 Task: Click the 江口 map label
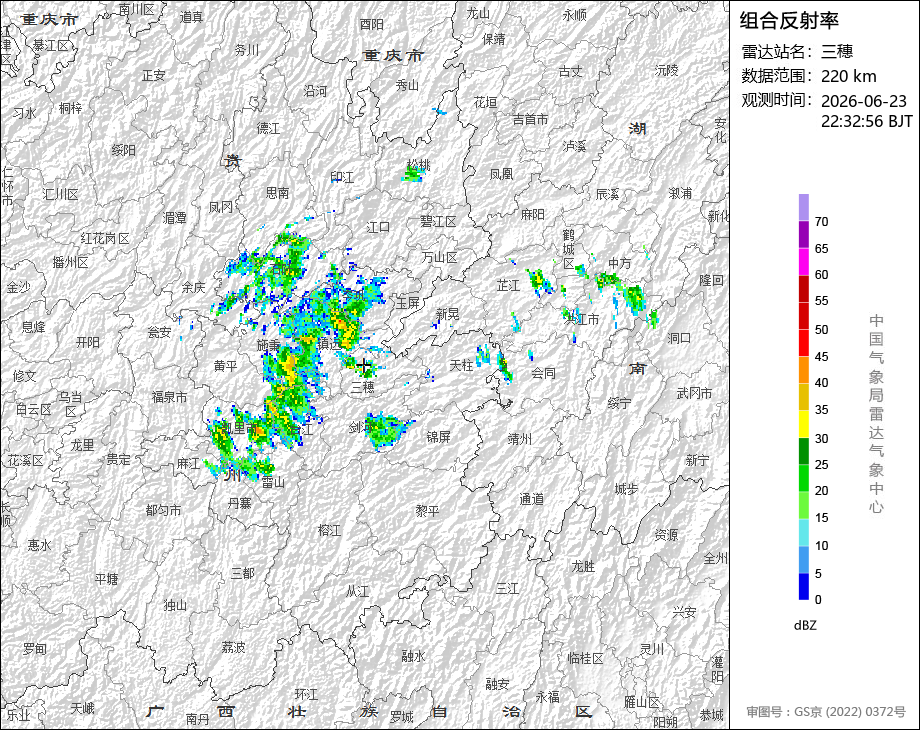[x=378, y=227]
